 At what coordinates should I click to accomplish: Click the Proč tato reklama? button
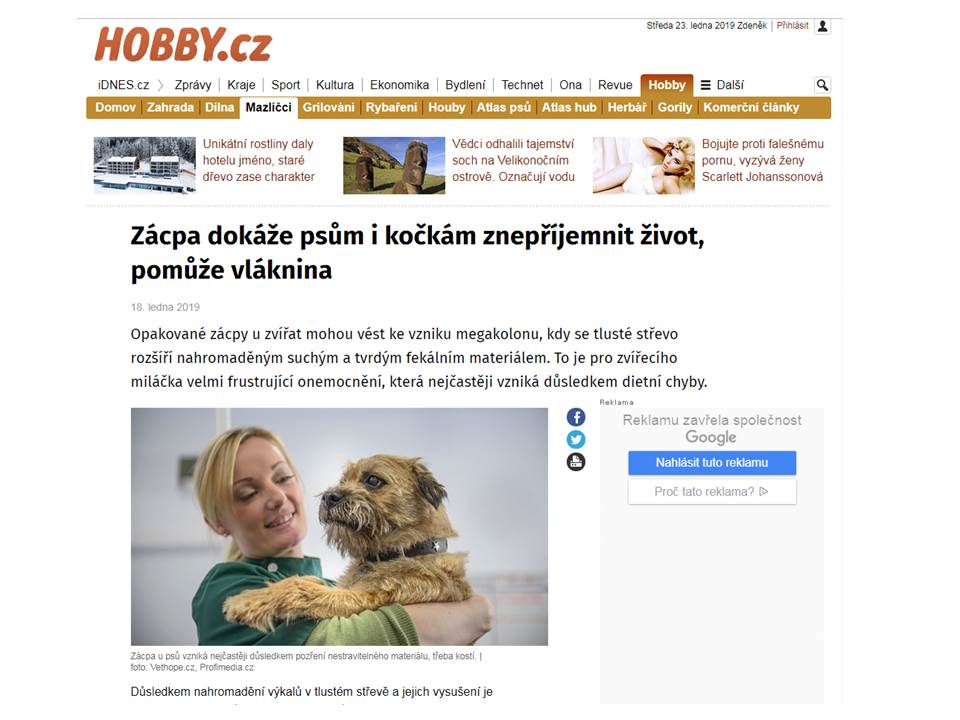click(712, 492)
